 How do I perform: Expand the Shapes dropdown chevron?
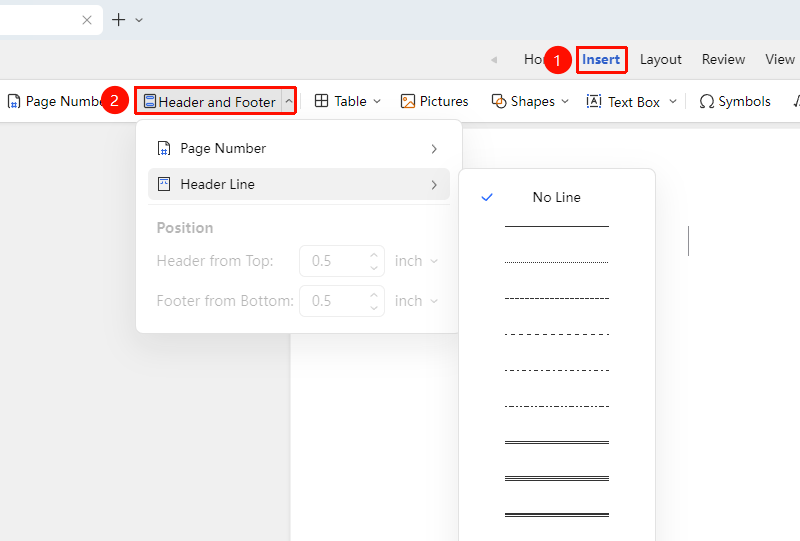point(565,102)
